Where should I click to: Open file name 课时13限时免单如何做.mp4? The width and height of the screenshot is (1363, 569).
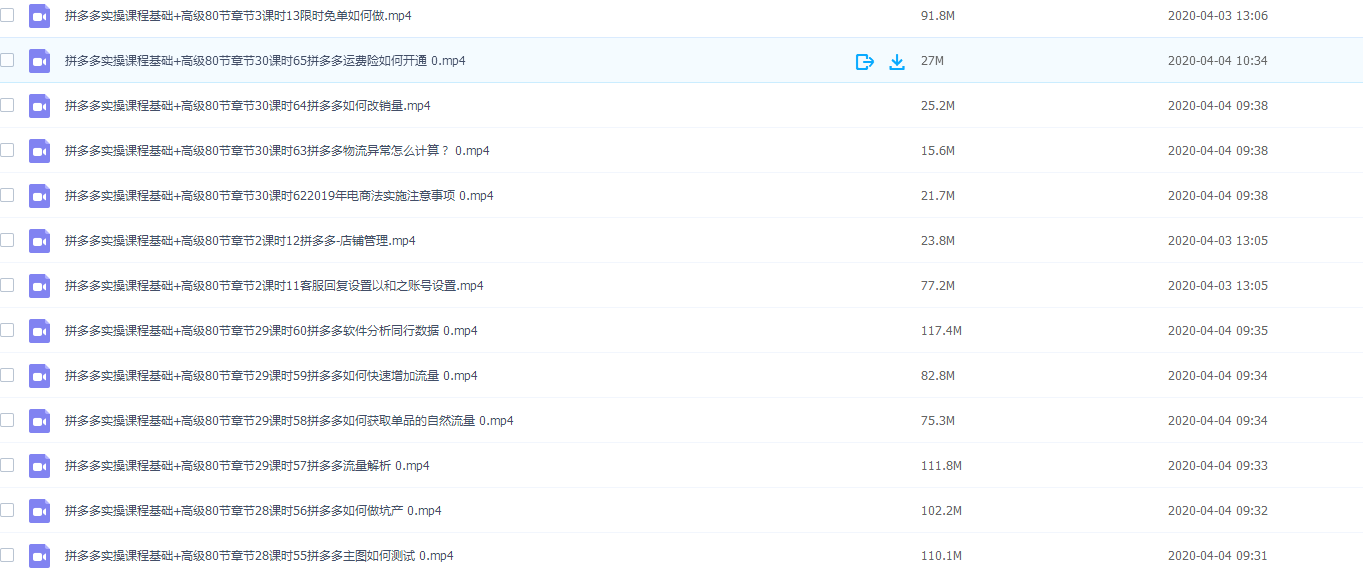click(238, 16)
